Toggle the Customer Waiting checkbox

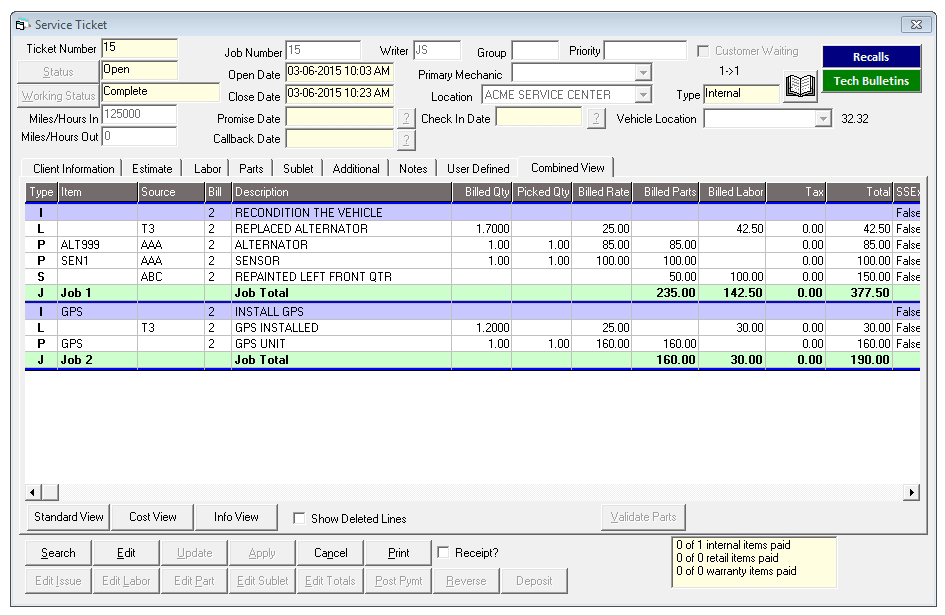(703, 51)
